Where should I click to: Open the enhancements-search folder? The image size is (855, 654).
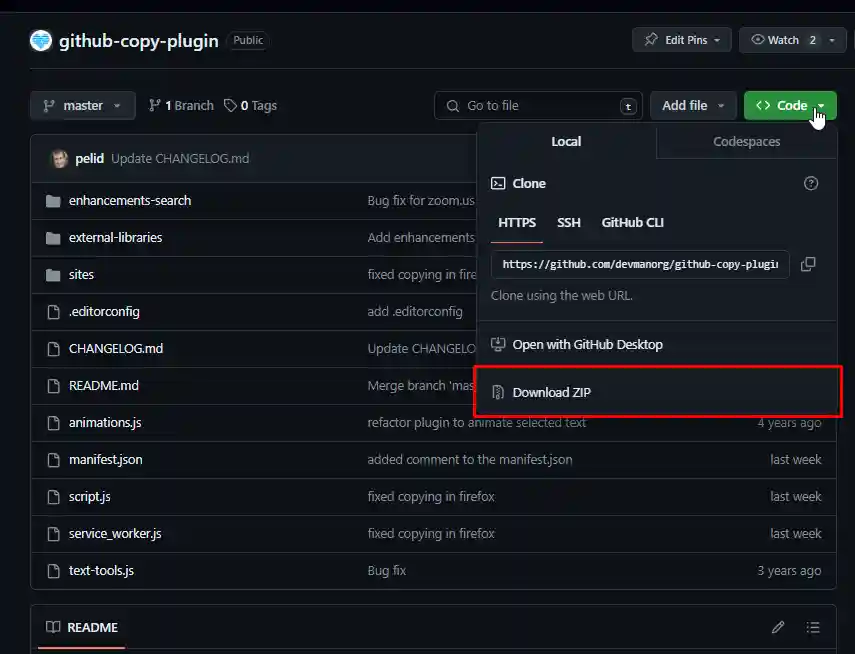pyautogui.click(x=130, y=200)
